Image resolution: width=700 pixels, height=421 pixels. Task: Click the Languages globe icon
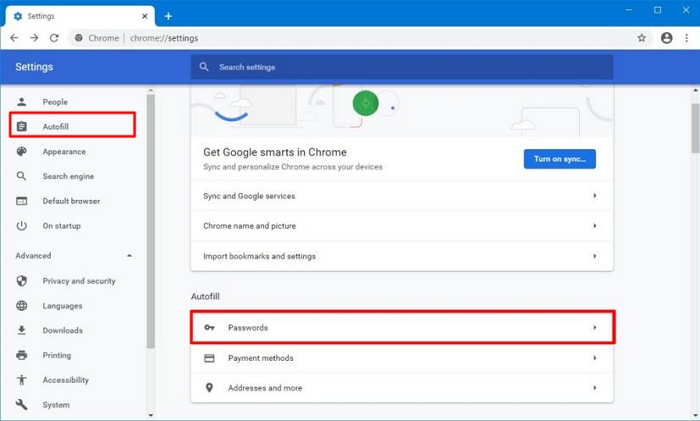point(21,306)
